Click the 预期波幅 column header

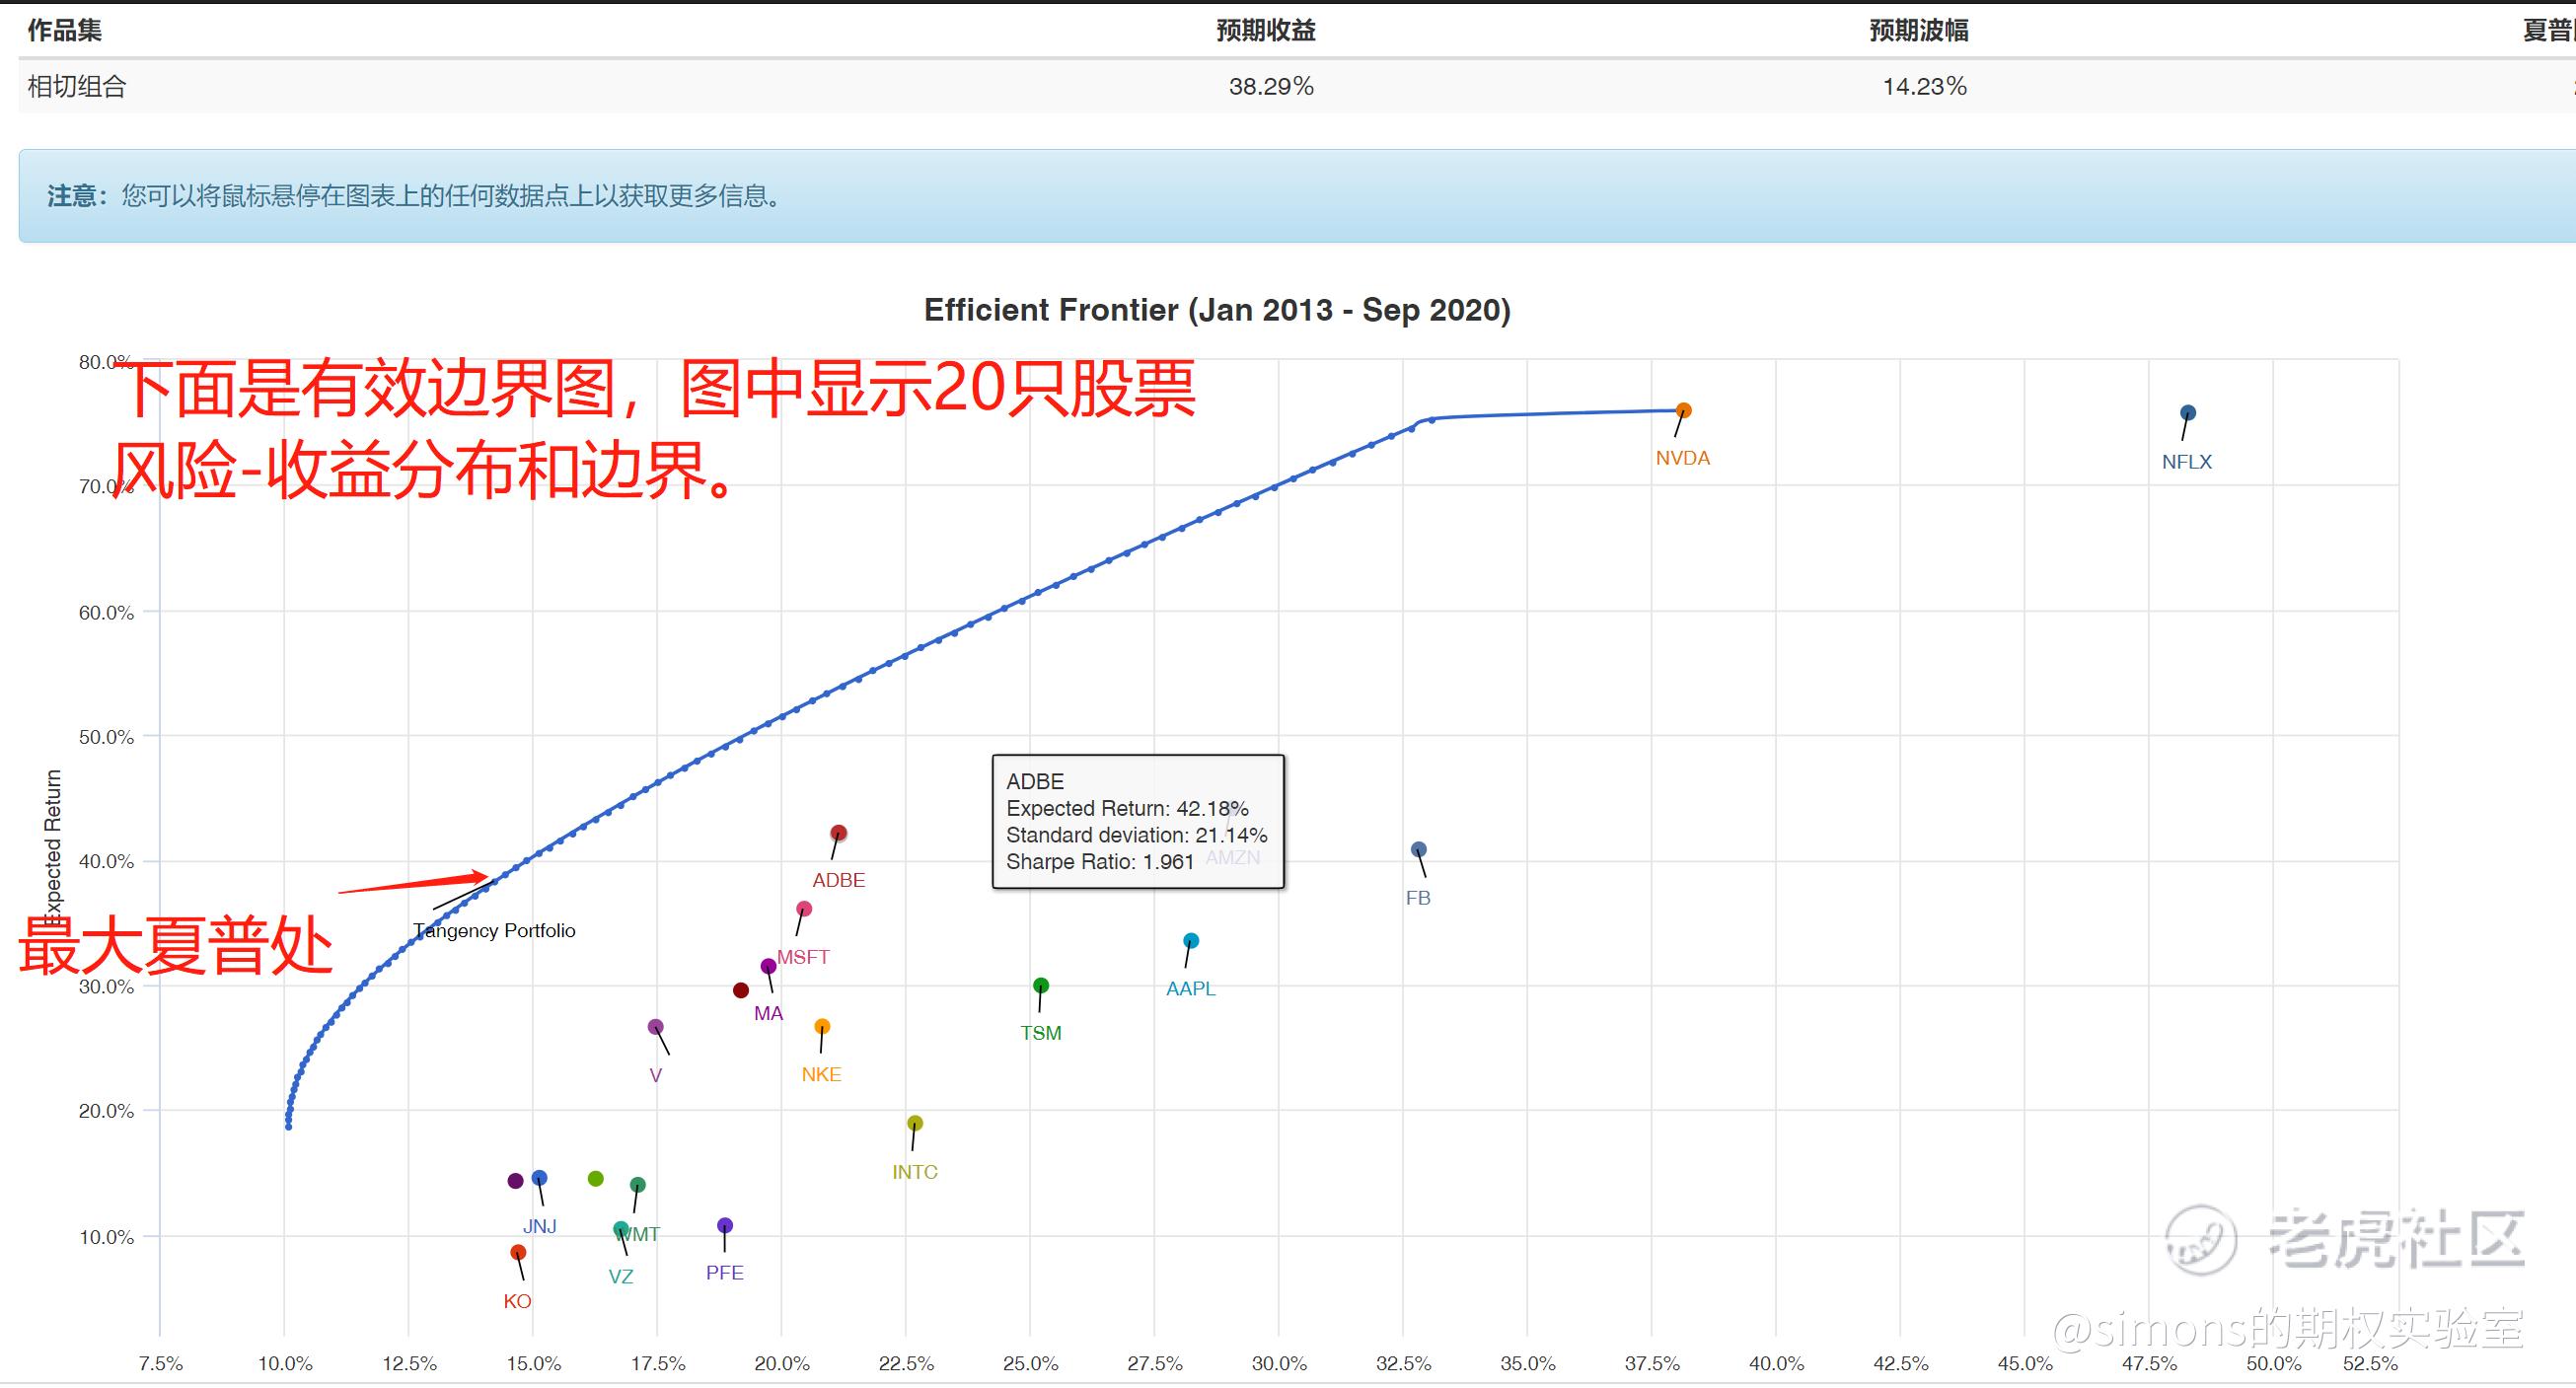point(1919,30)
